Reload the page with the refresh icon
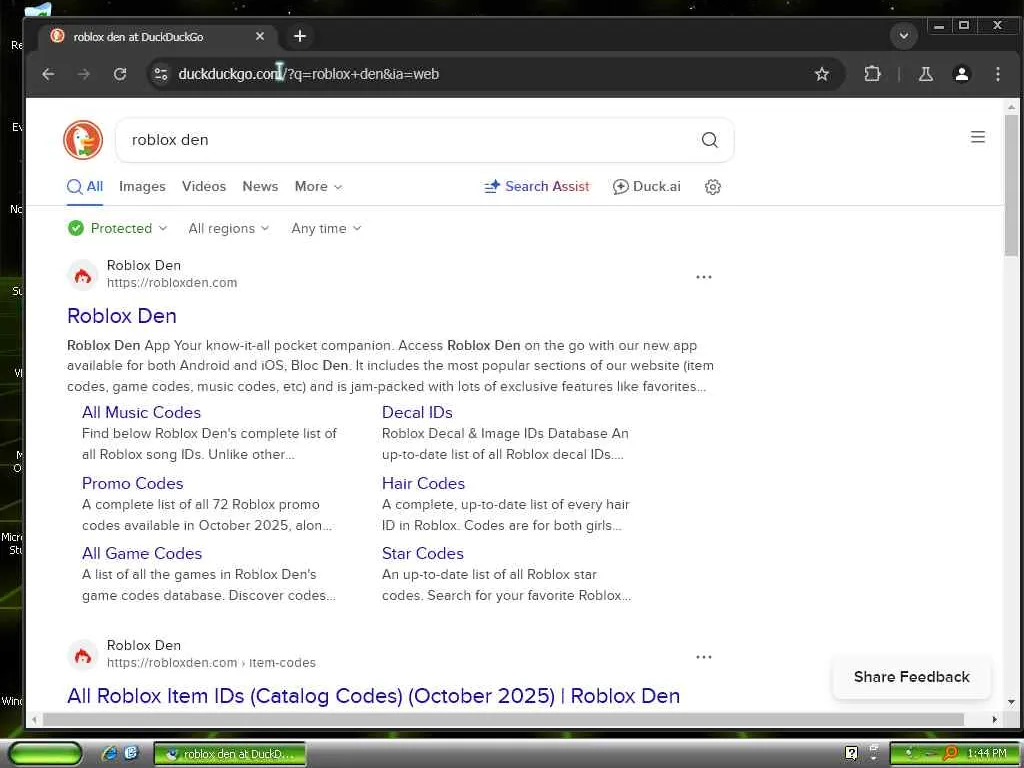The image size is (1024, 768). pyautogui.click(x=120, y=74)
